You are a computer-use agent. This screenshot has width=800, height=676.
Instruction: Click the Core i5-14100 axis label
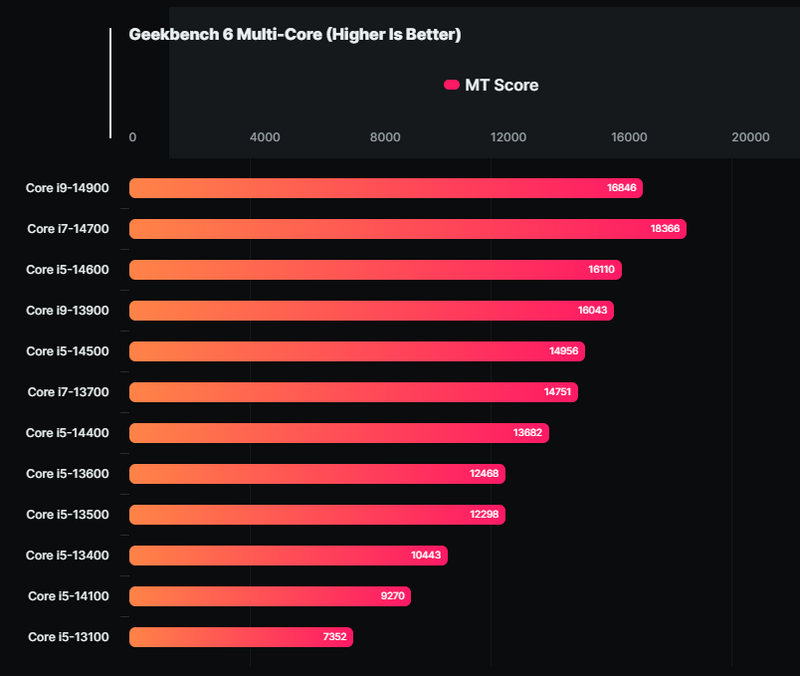pos(68,596)
